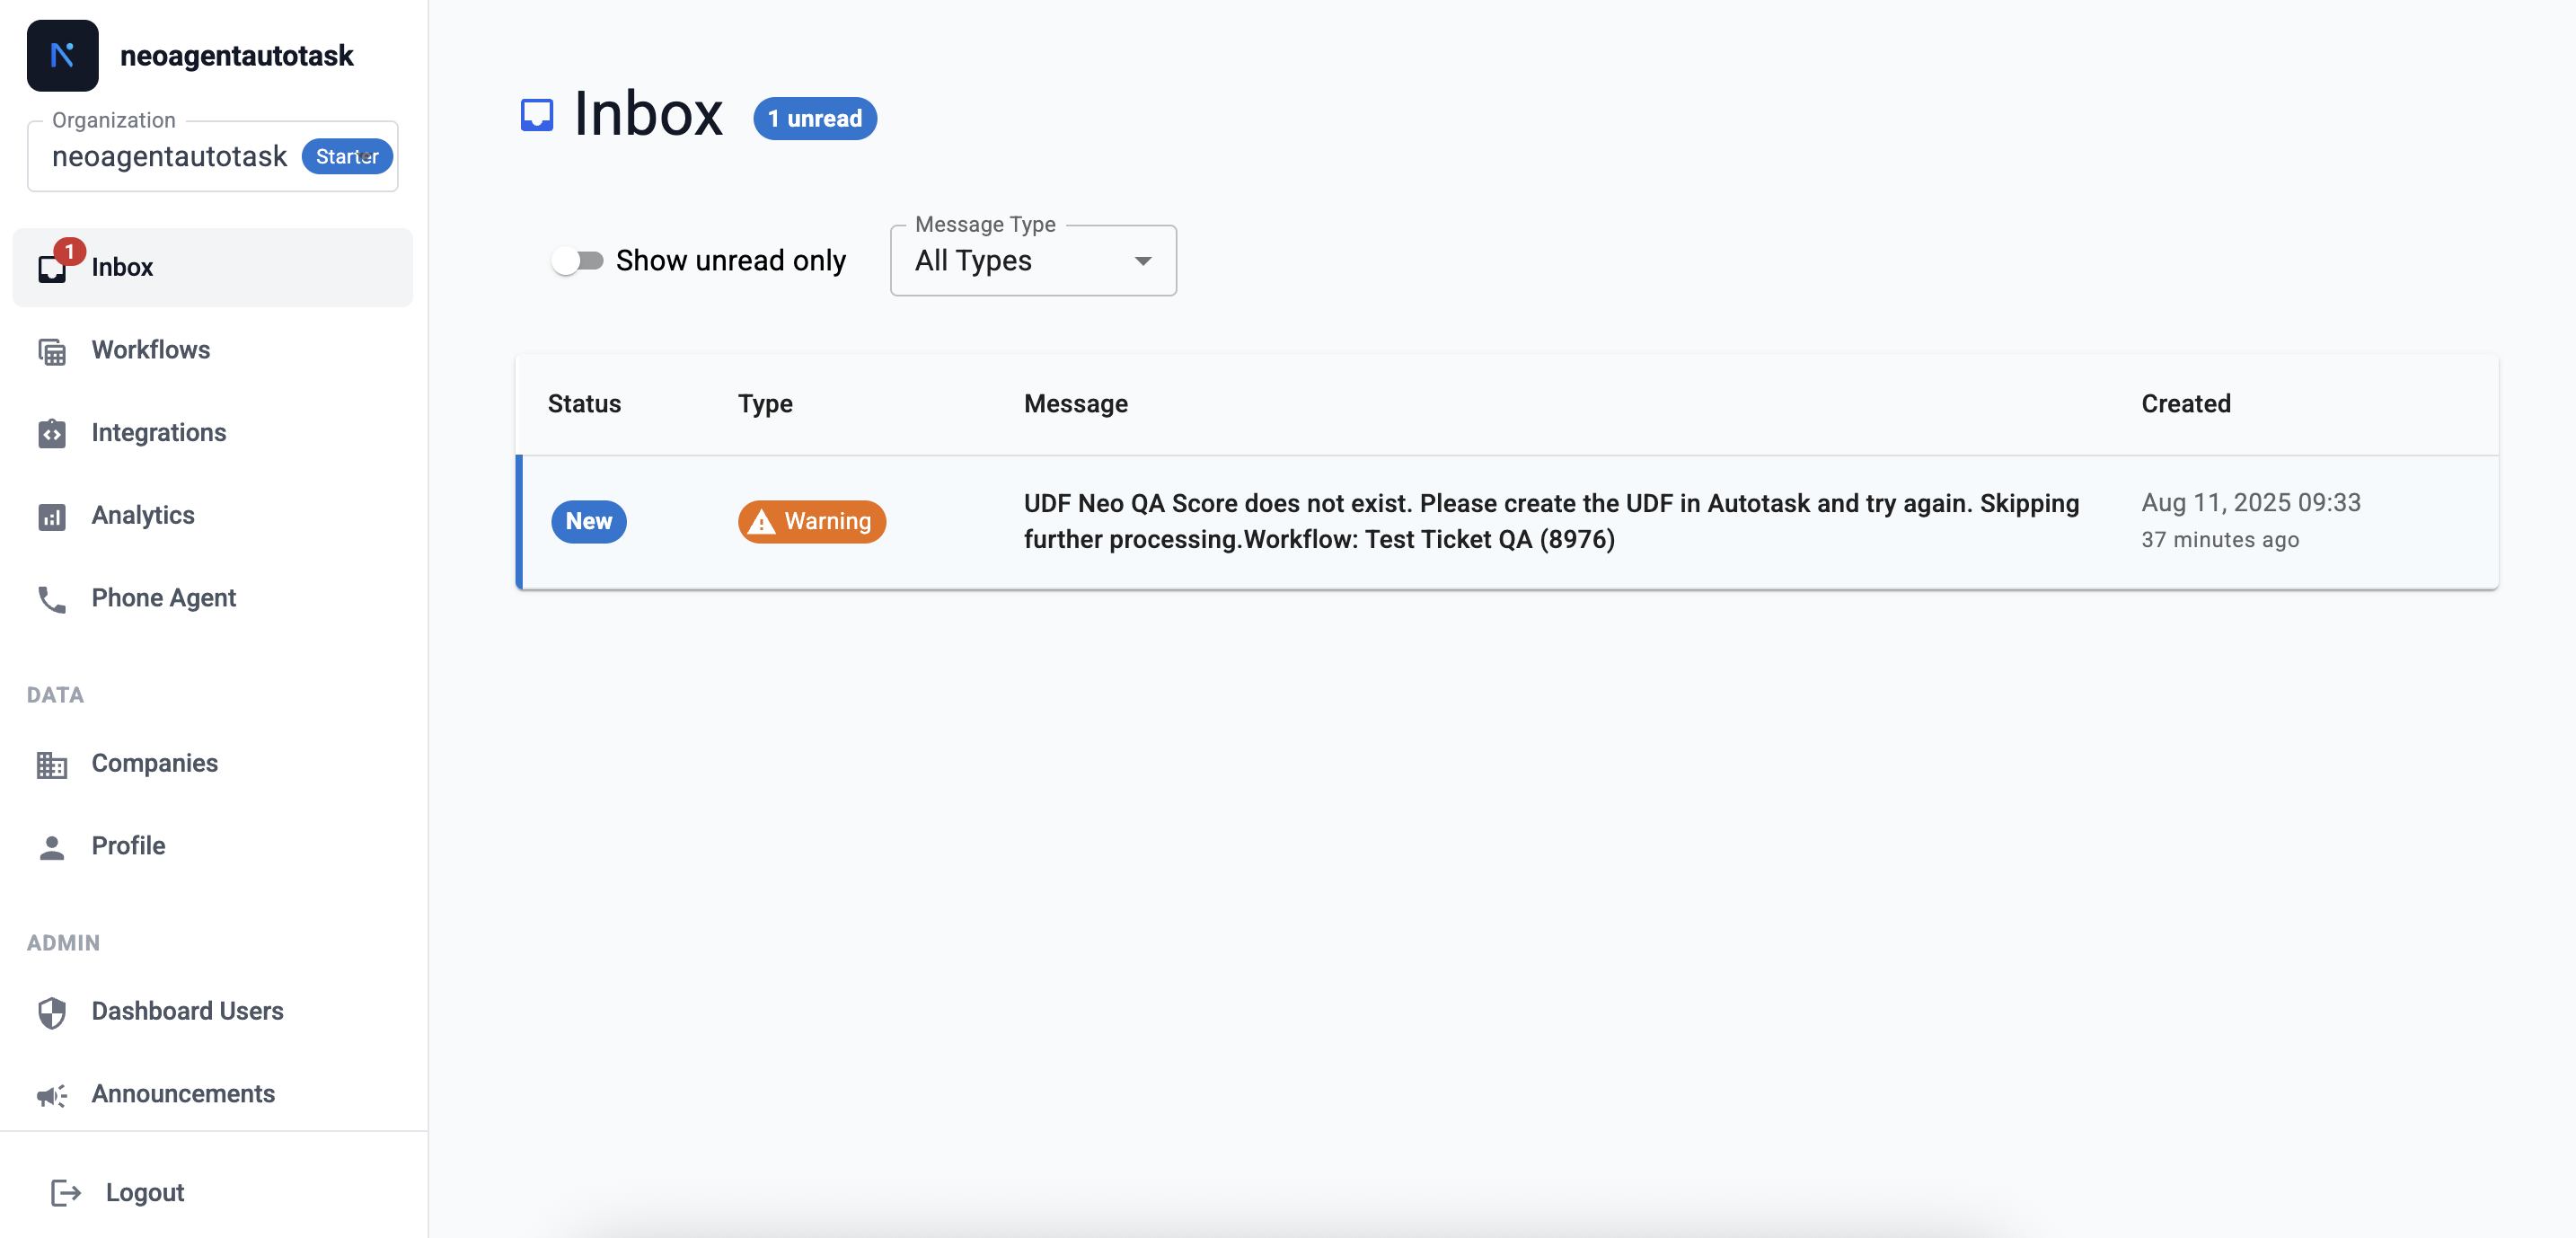Image resolution: width=2576 pixels, height=1238 pixels.
Task: Click the Inbox sidebar icon with badge
Action: tap(52, 268)
